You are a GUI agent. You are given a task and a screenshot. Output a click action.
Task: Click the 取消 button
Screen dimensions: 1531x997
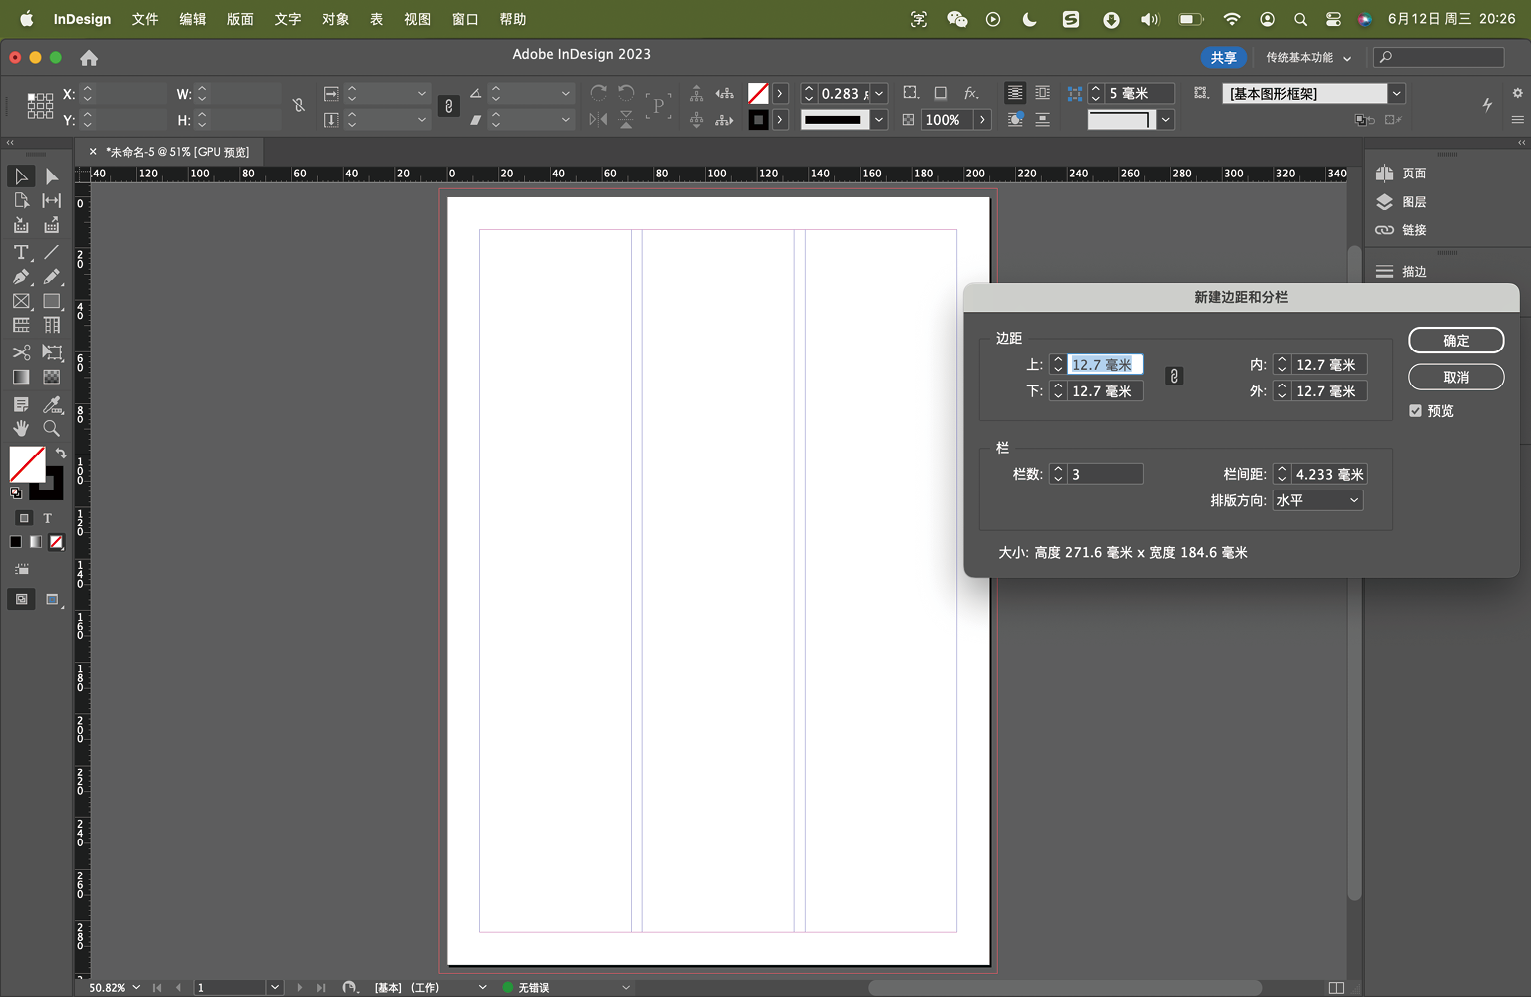(1455, 377)
